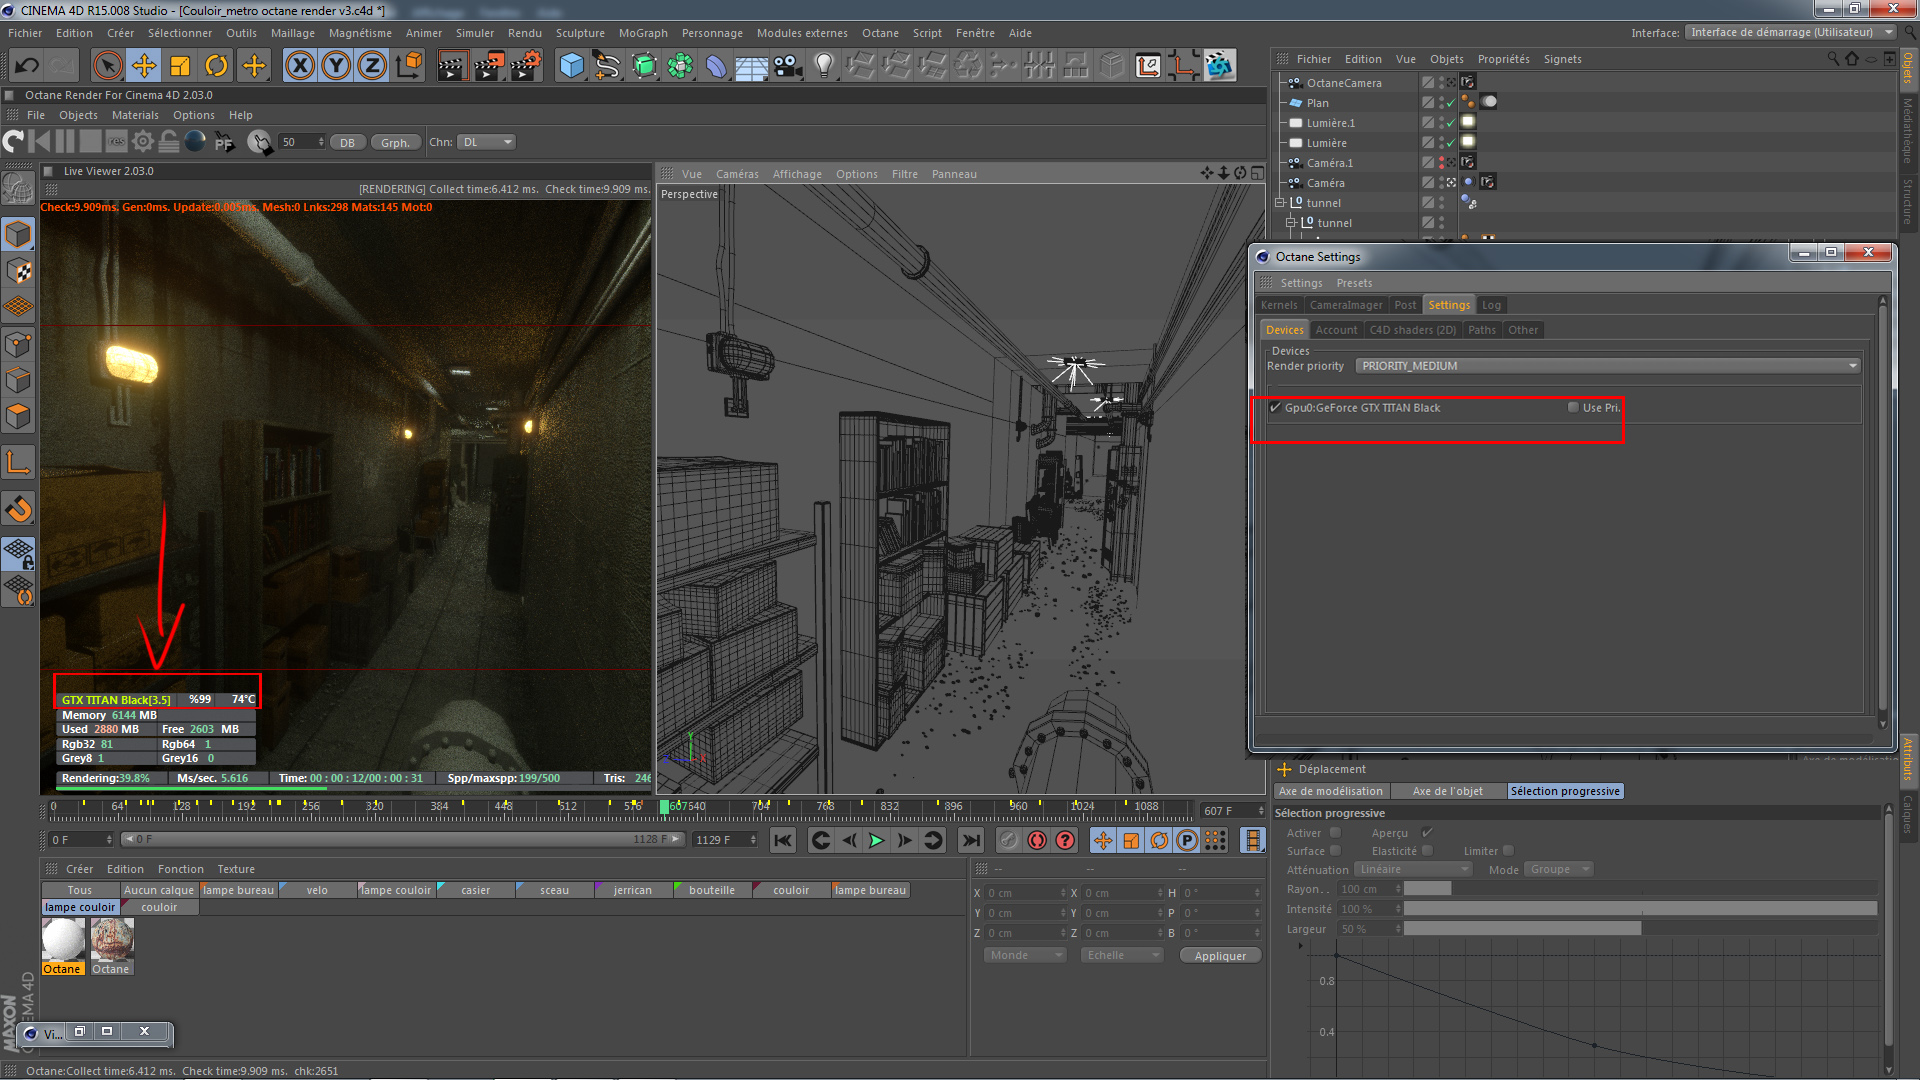The image size is (1920, 1080).
Task: Select the Scale tool in toolbar
Action: click(180, 66)
